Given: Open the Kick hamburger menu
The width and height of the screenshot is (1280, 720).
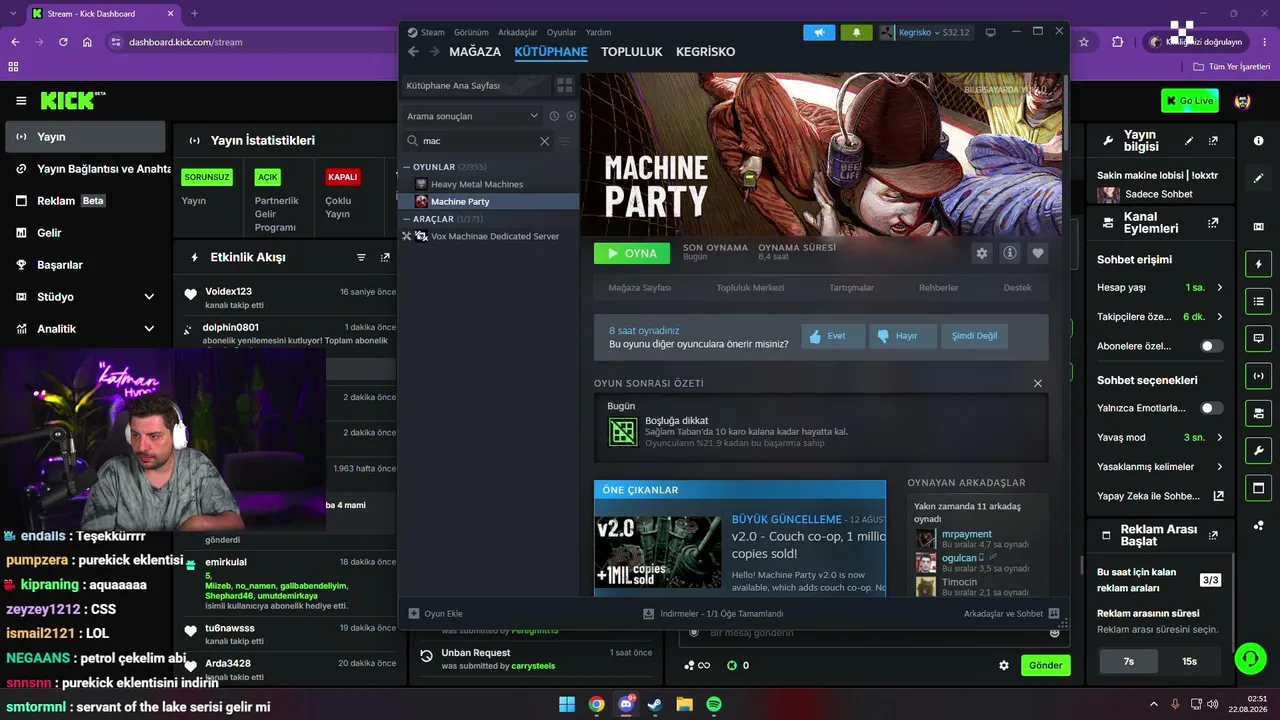Looking at the screenshot, I should (21, 101).
